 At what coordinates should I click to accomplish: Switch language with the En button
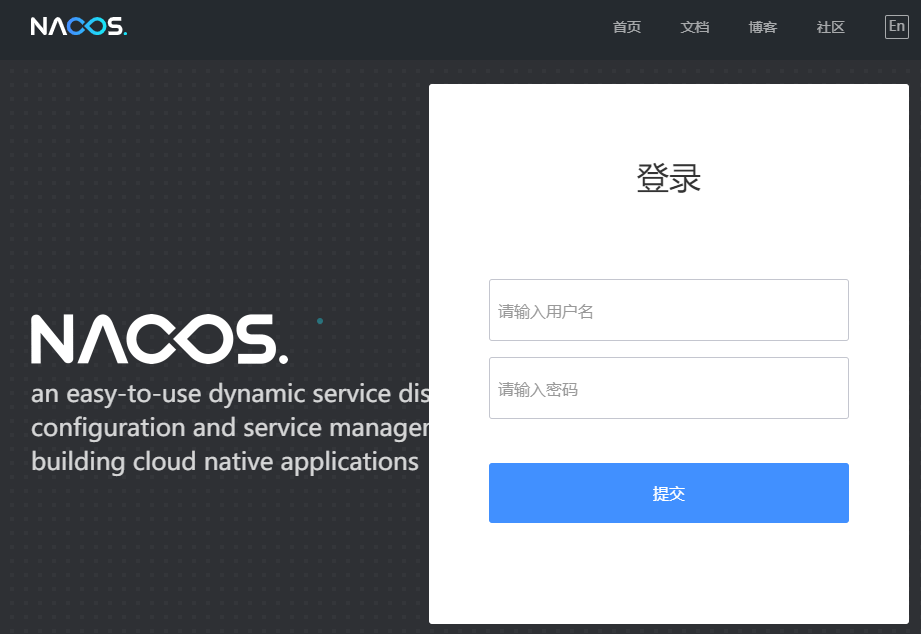896,26
